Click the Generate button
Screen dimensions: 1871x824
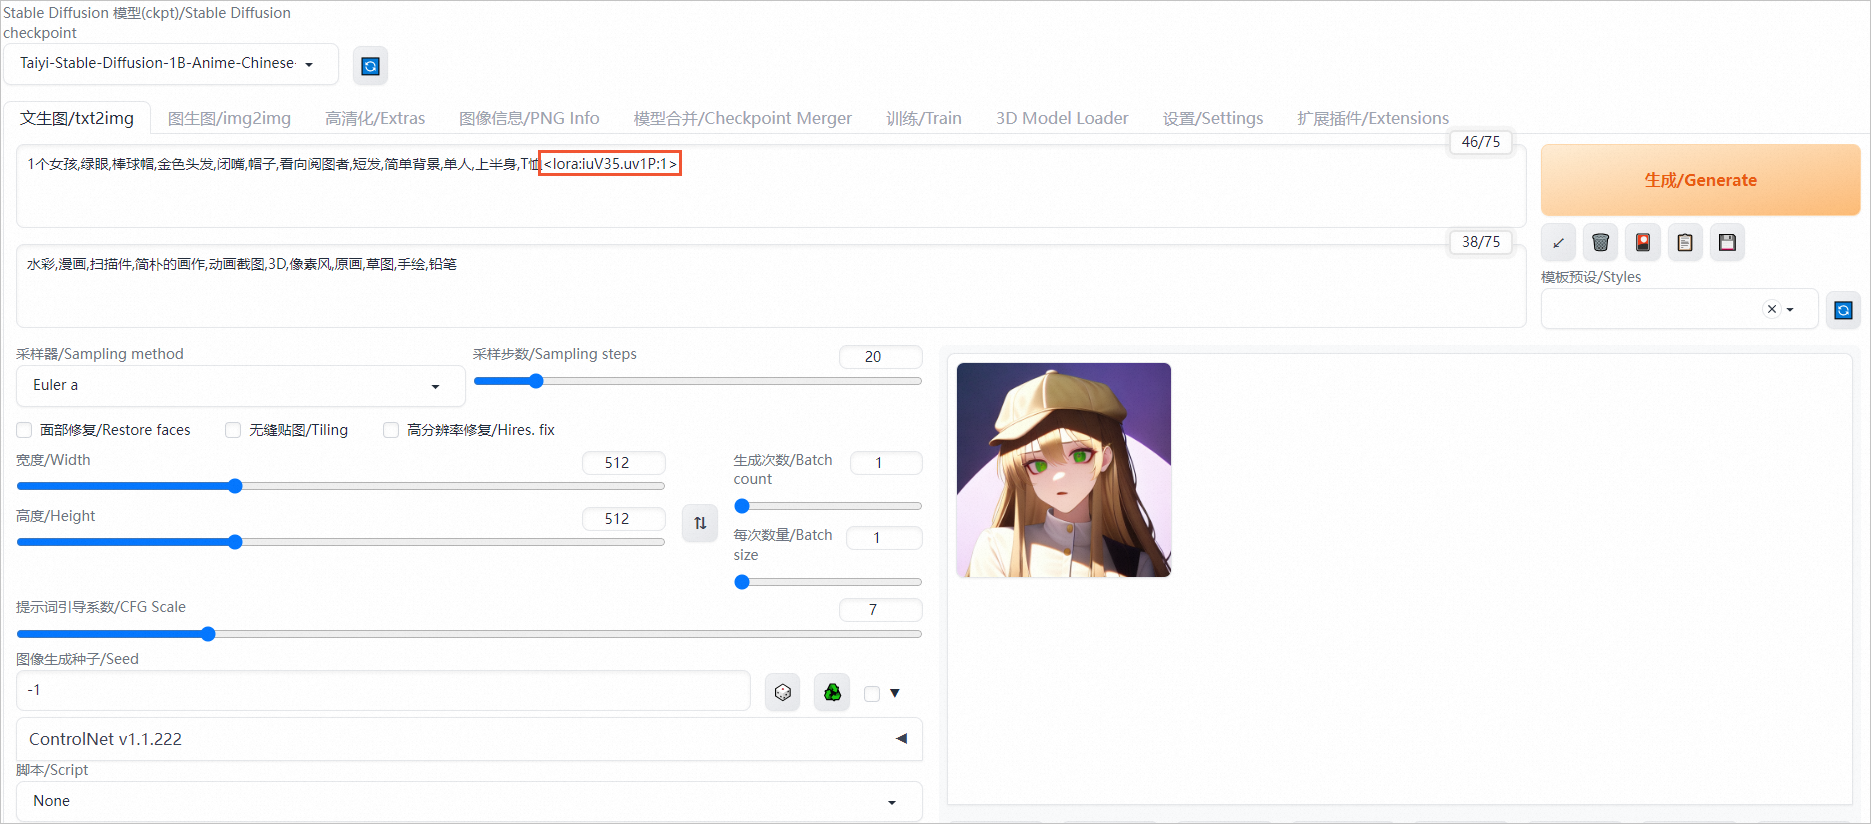point(1700,180)
